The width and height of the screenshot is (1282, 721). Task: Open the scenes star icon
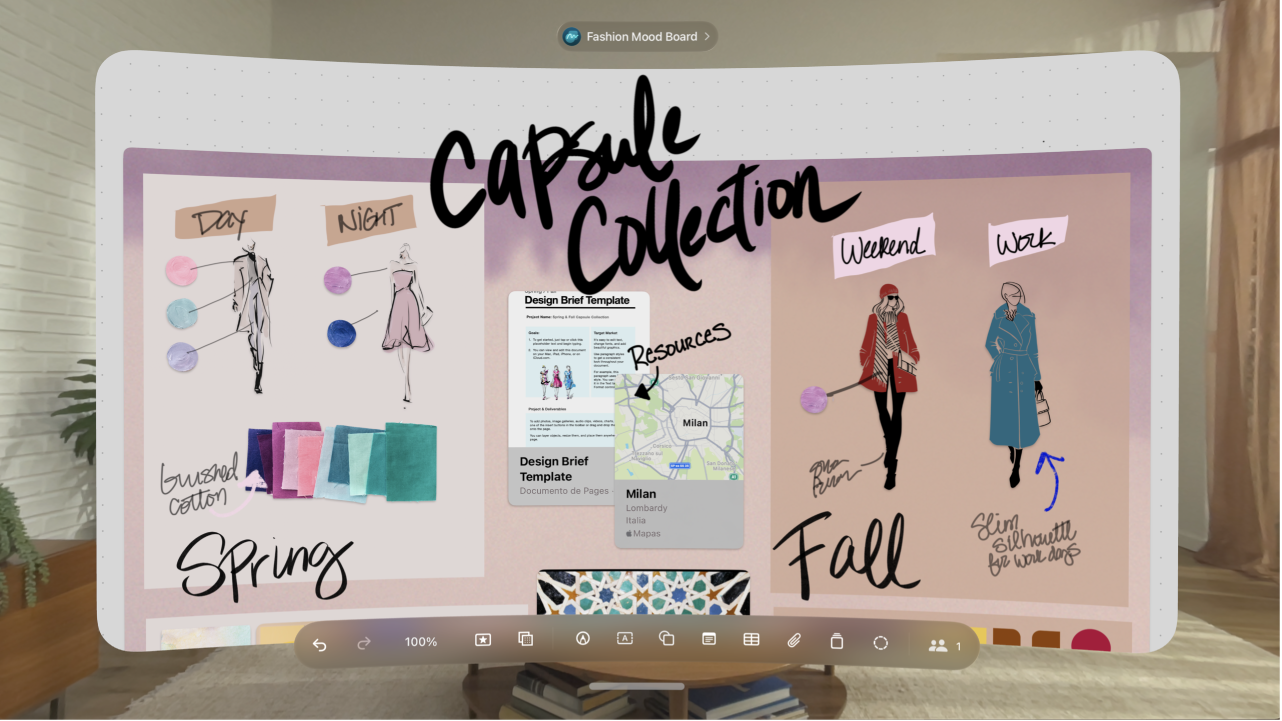pyautogui.click(x=483, y=640)
